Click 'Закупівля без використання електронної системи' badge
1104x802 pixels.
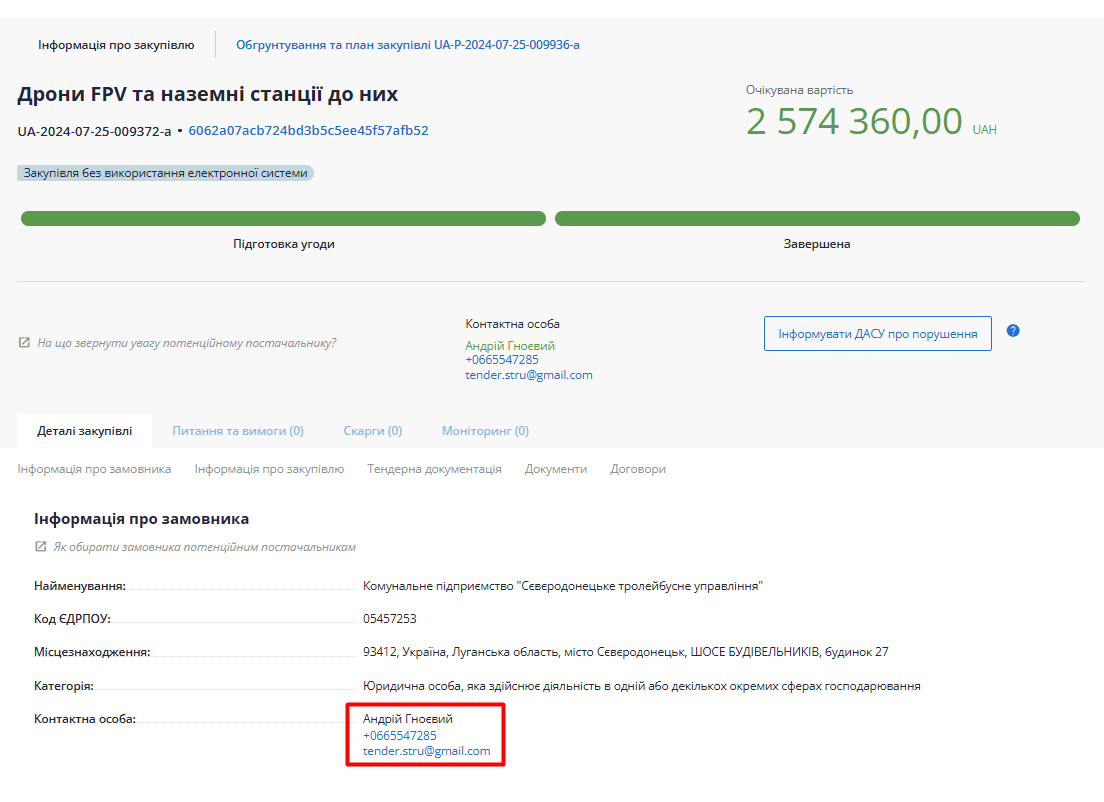point(165,173)
